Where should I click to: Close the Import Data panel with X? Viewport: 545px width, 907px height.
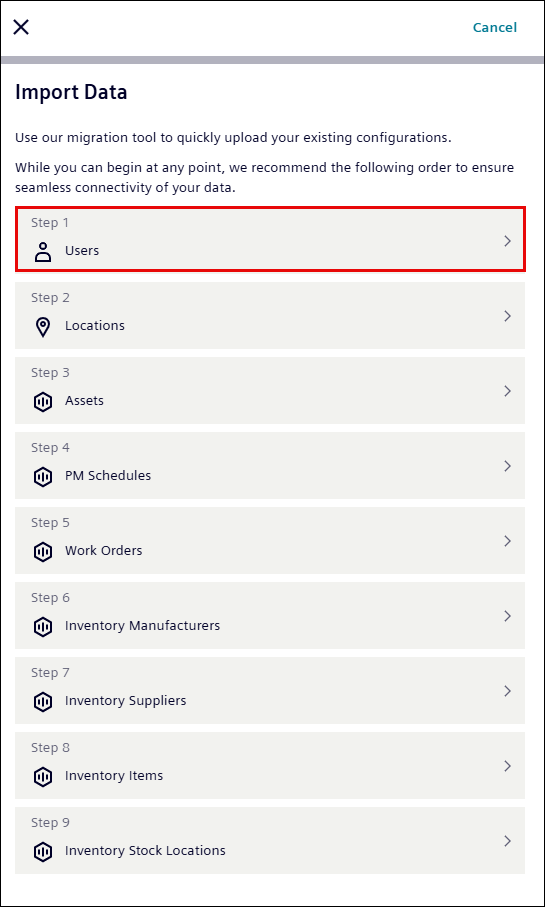coord(21,27)
